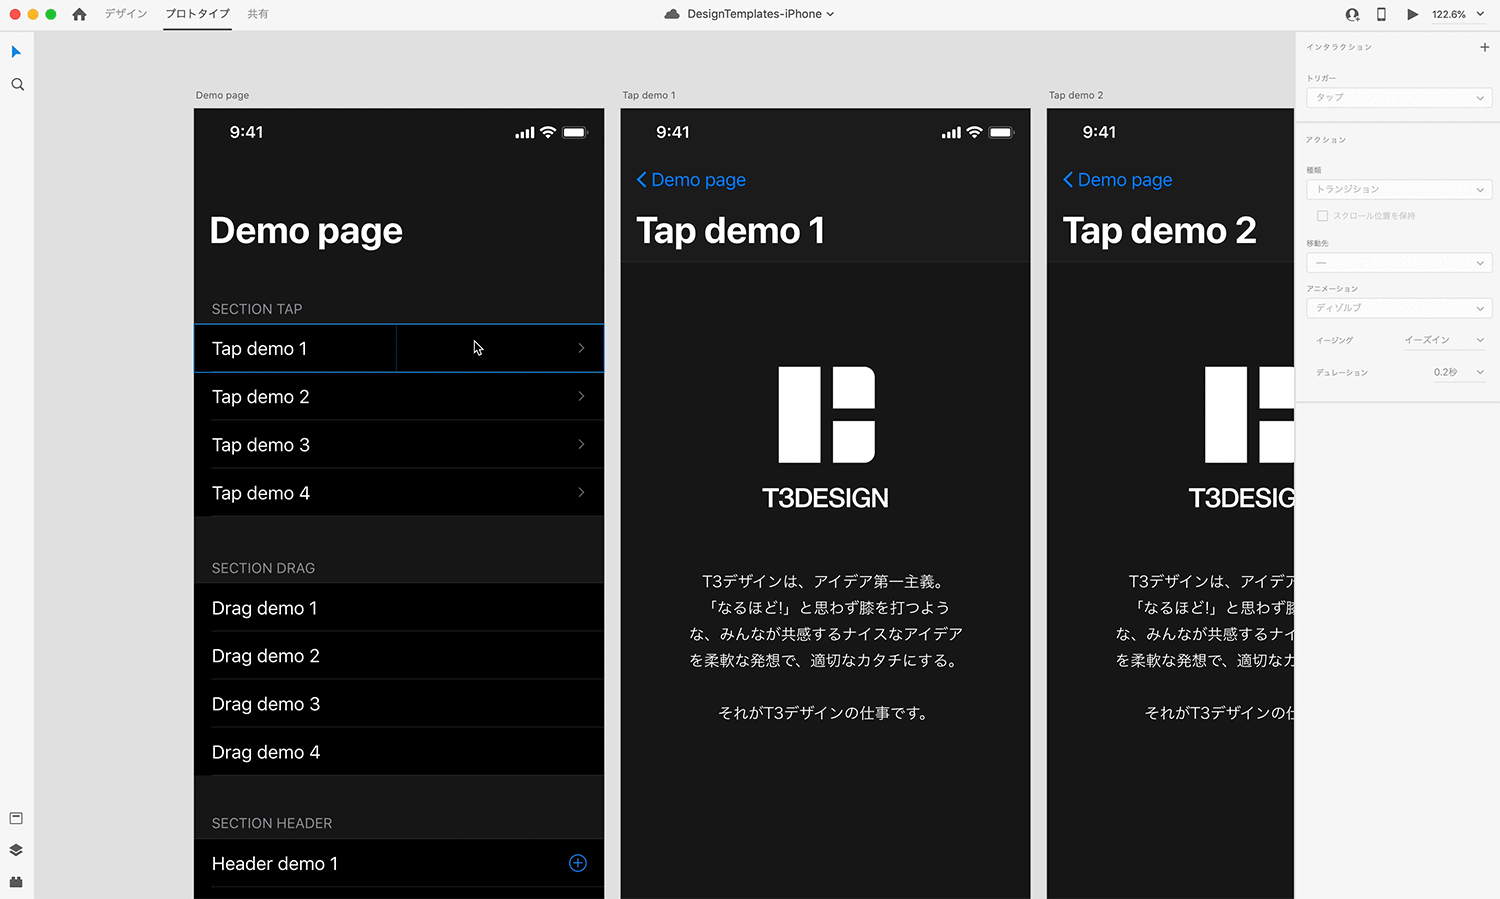Screen dimensions: 1500x899
Task: Select the large 'Tap demo 1' title heading
Action: click(x=731, y=231)
